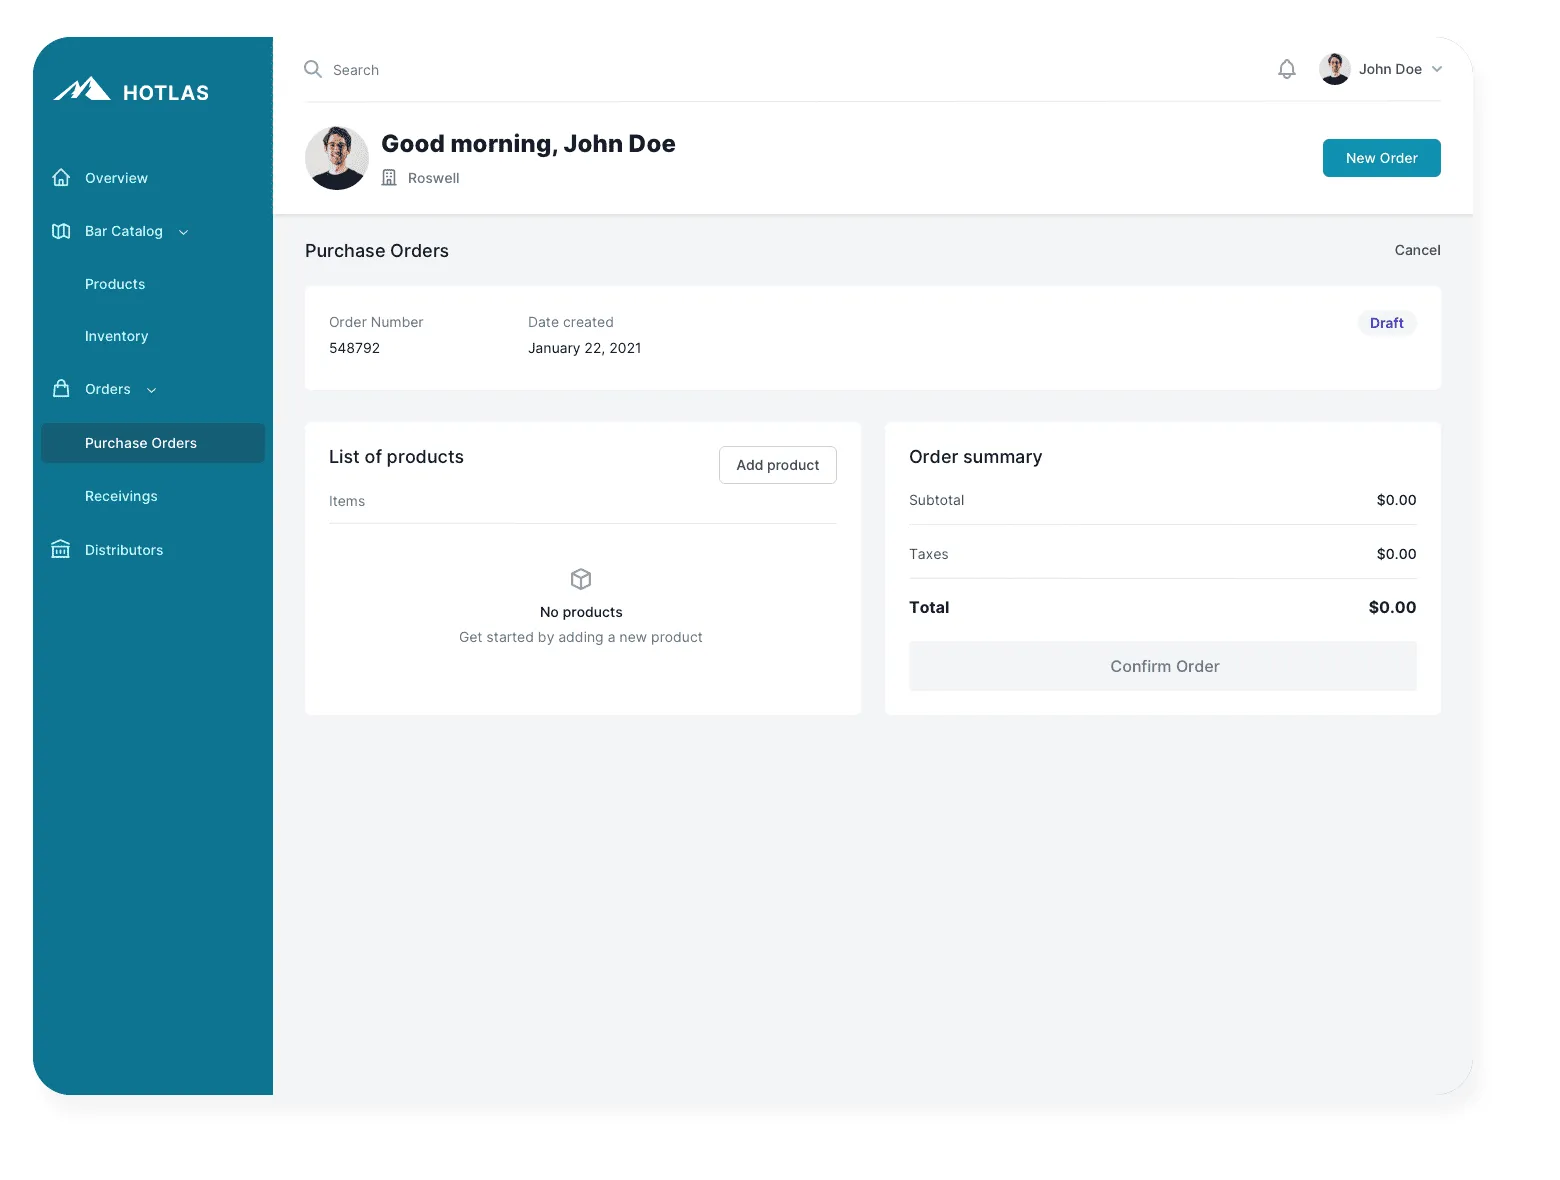The image size is (1560, 1180).
Task: Click the List of products heading
Action: [x=396, y=457]
